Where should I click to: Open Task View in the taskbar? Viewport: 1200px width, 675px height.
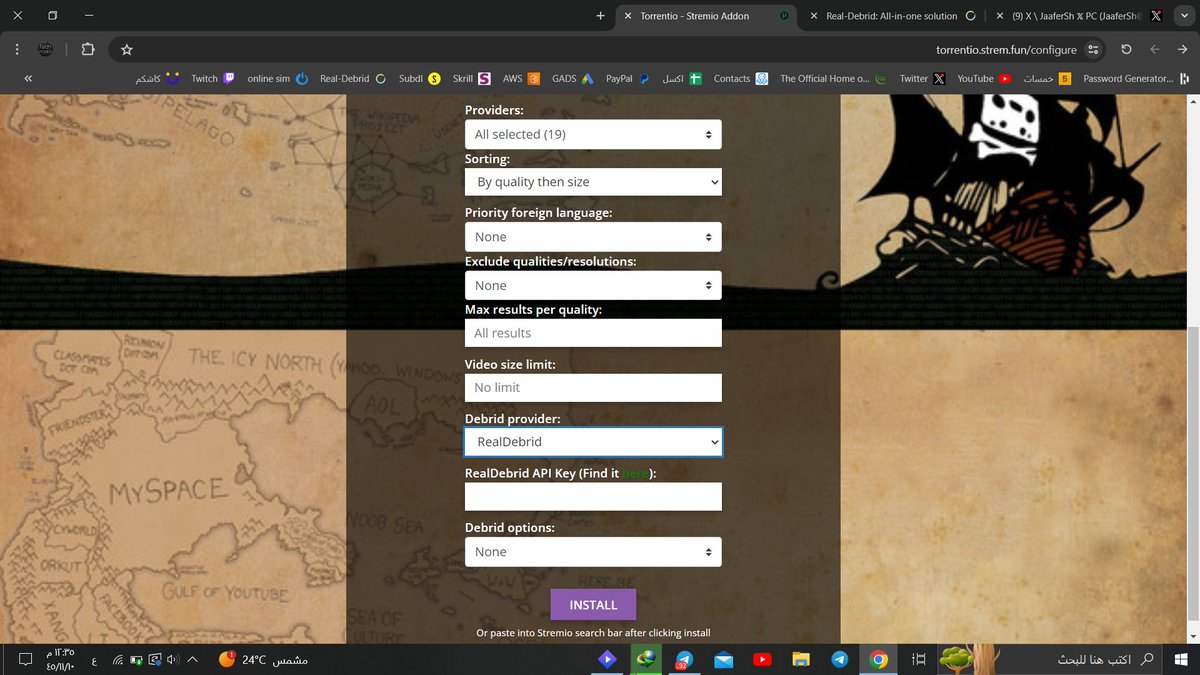click(918, 659)
